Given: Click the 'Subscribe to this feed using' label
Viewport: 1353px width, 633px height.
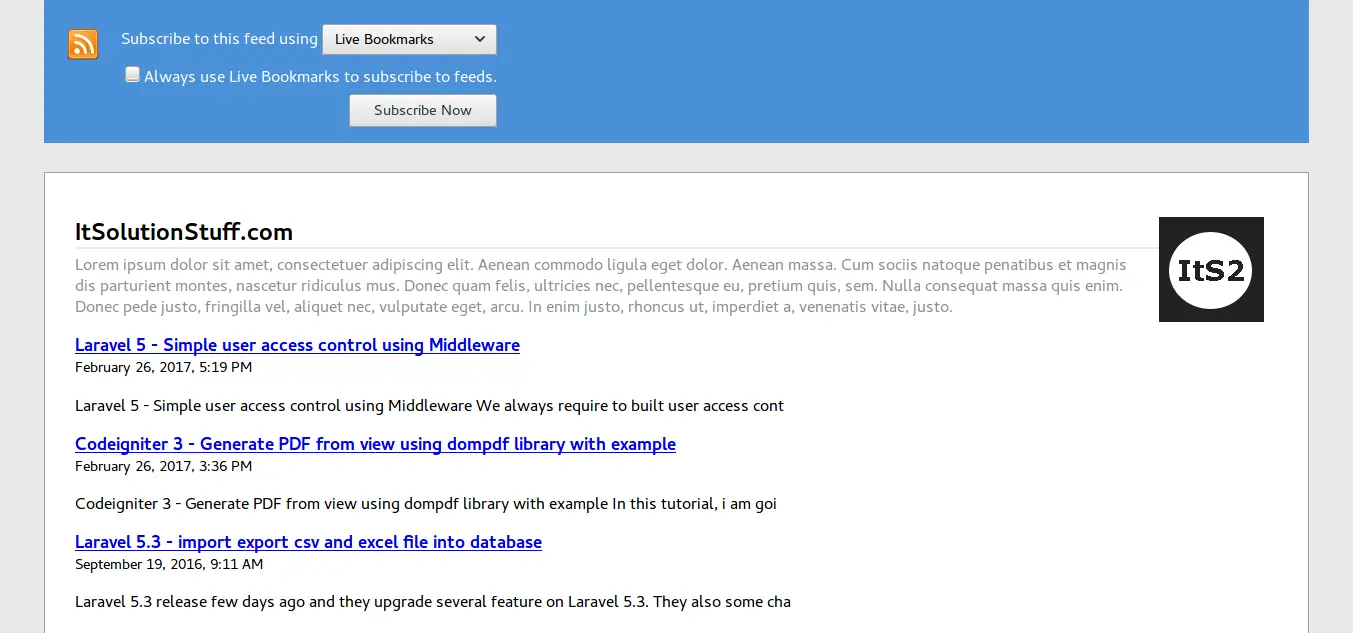Looking at the screenshot, I should tap(219, 39).
